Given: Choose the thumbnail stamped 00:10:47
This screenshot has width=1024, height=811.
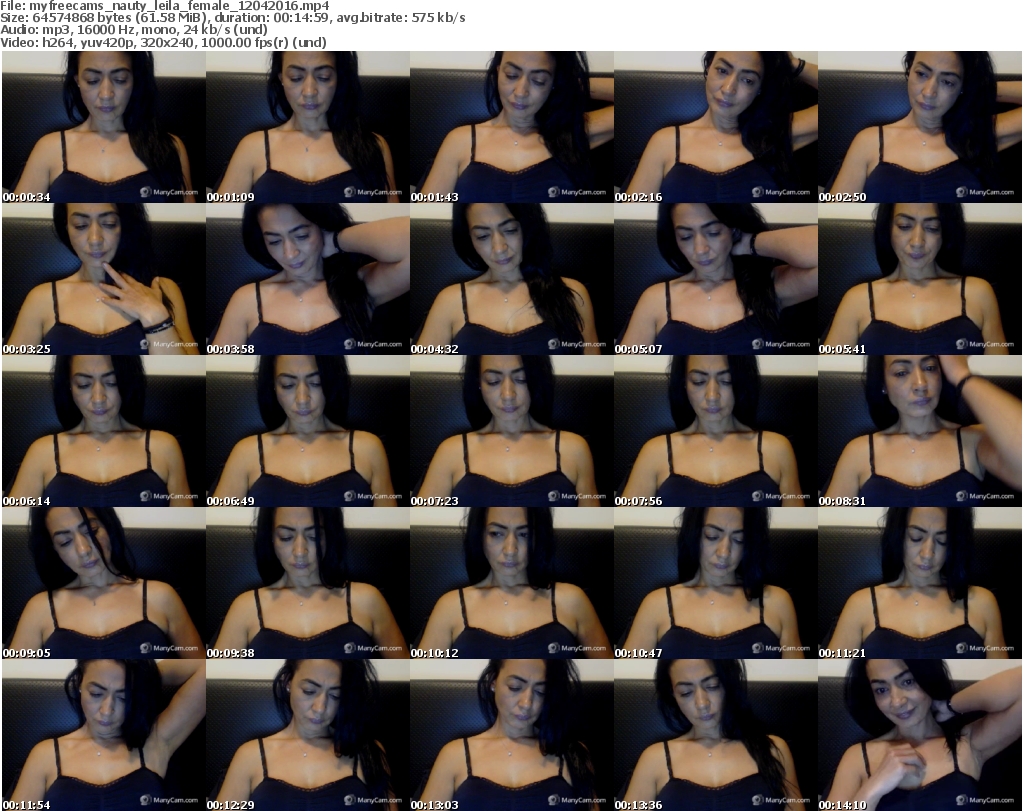Looking at the screenshot, I should [716, 583].
